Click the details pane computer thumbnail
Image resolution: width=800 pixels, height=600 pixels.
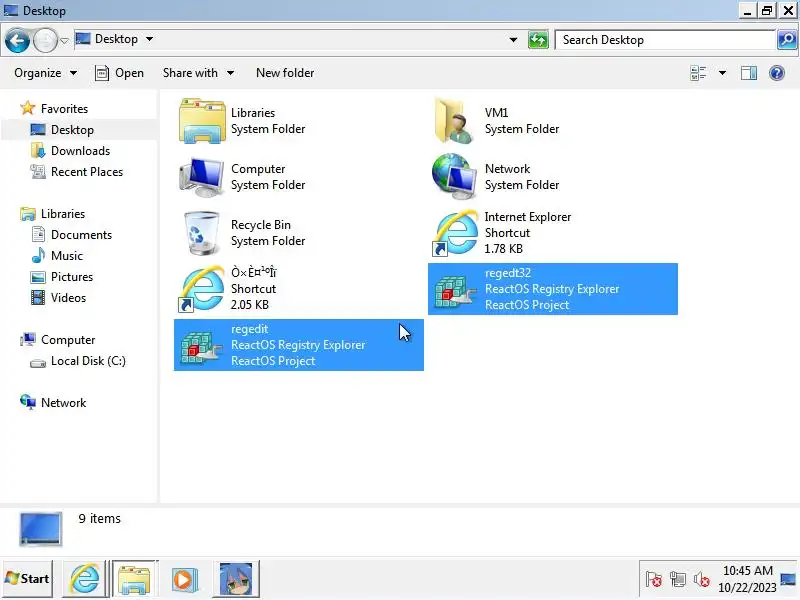[41, 529]
